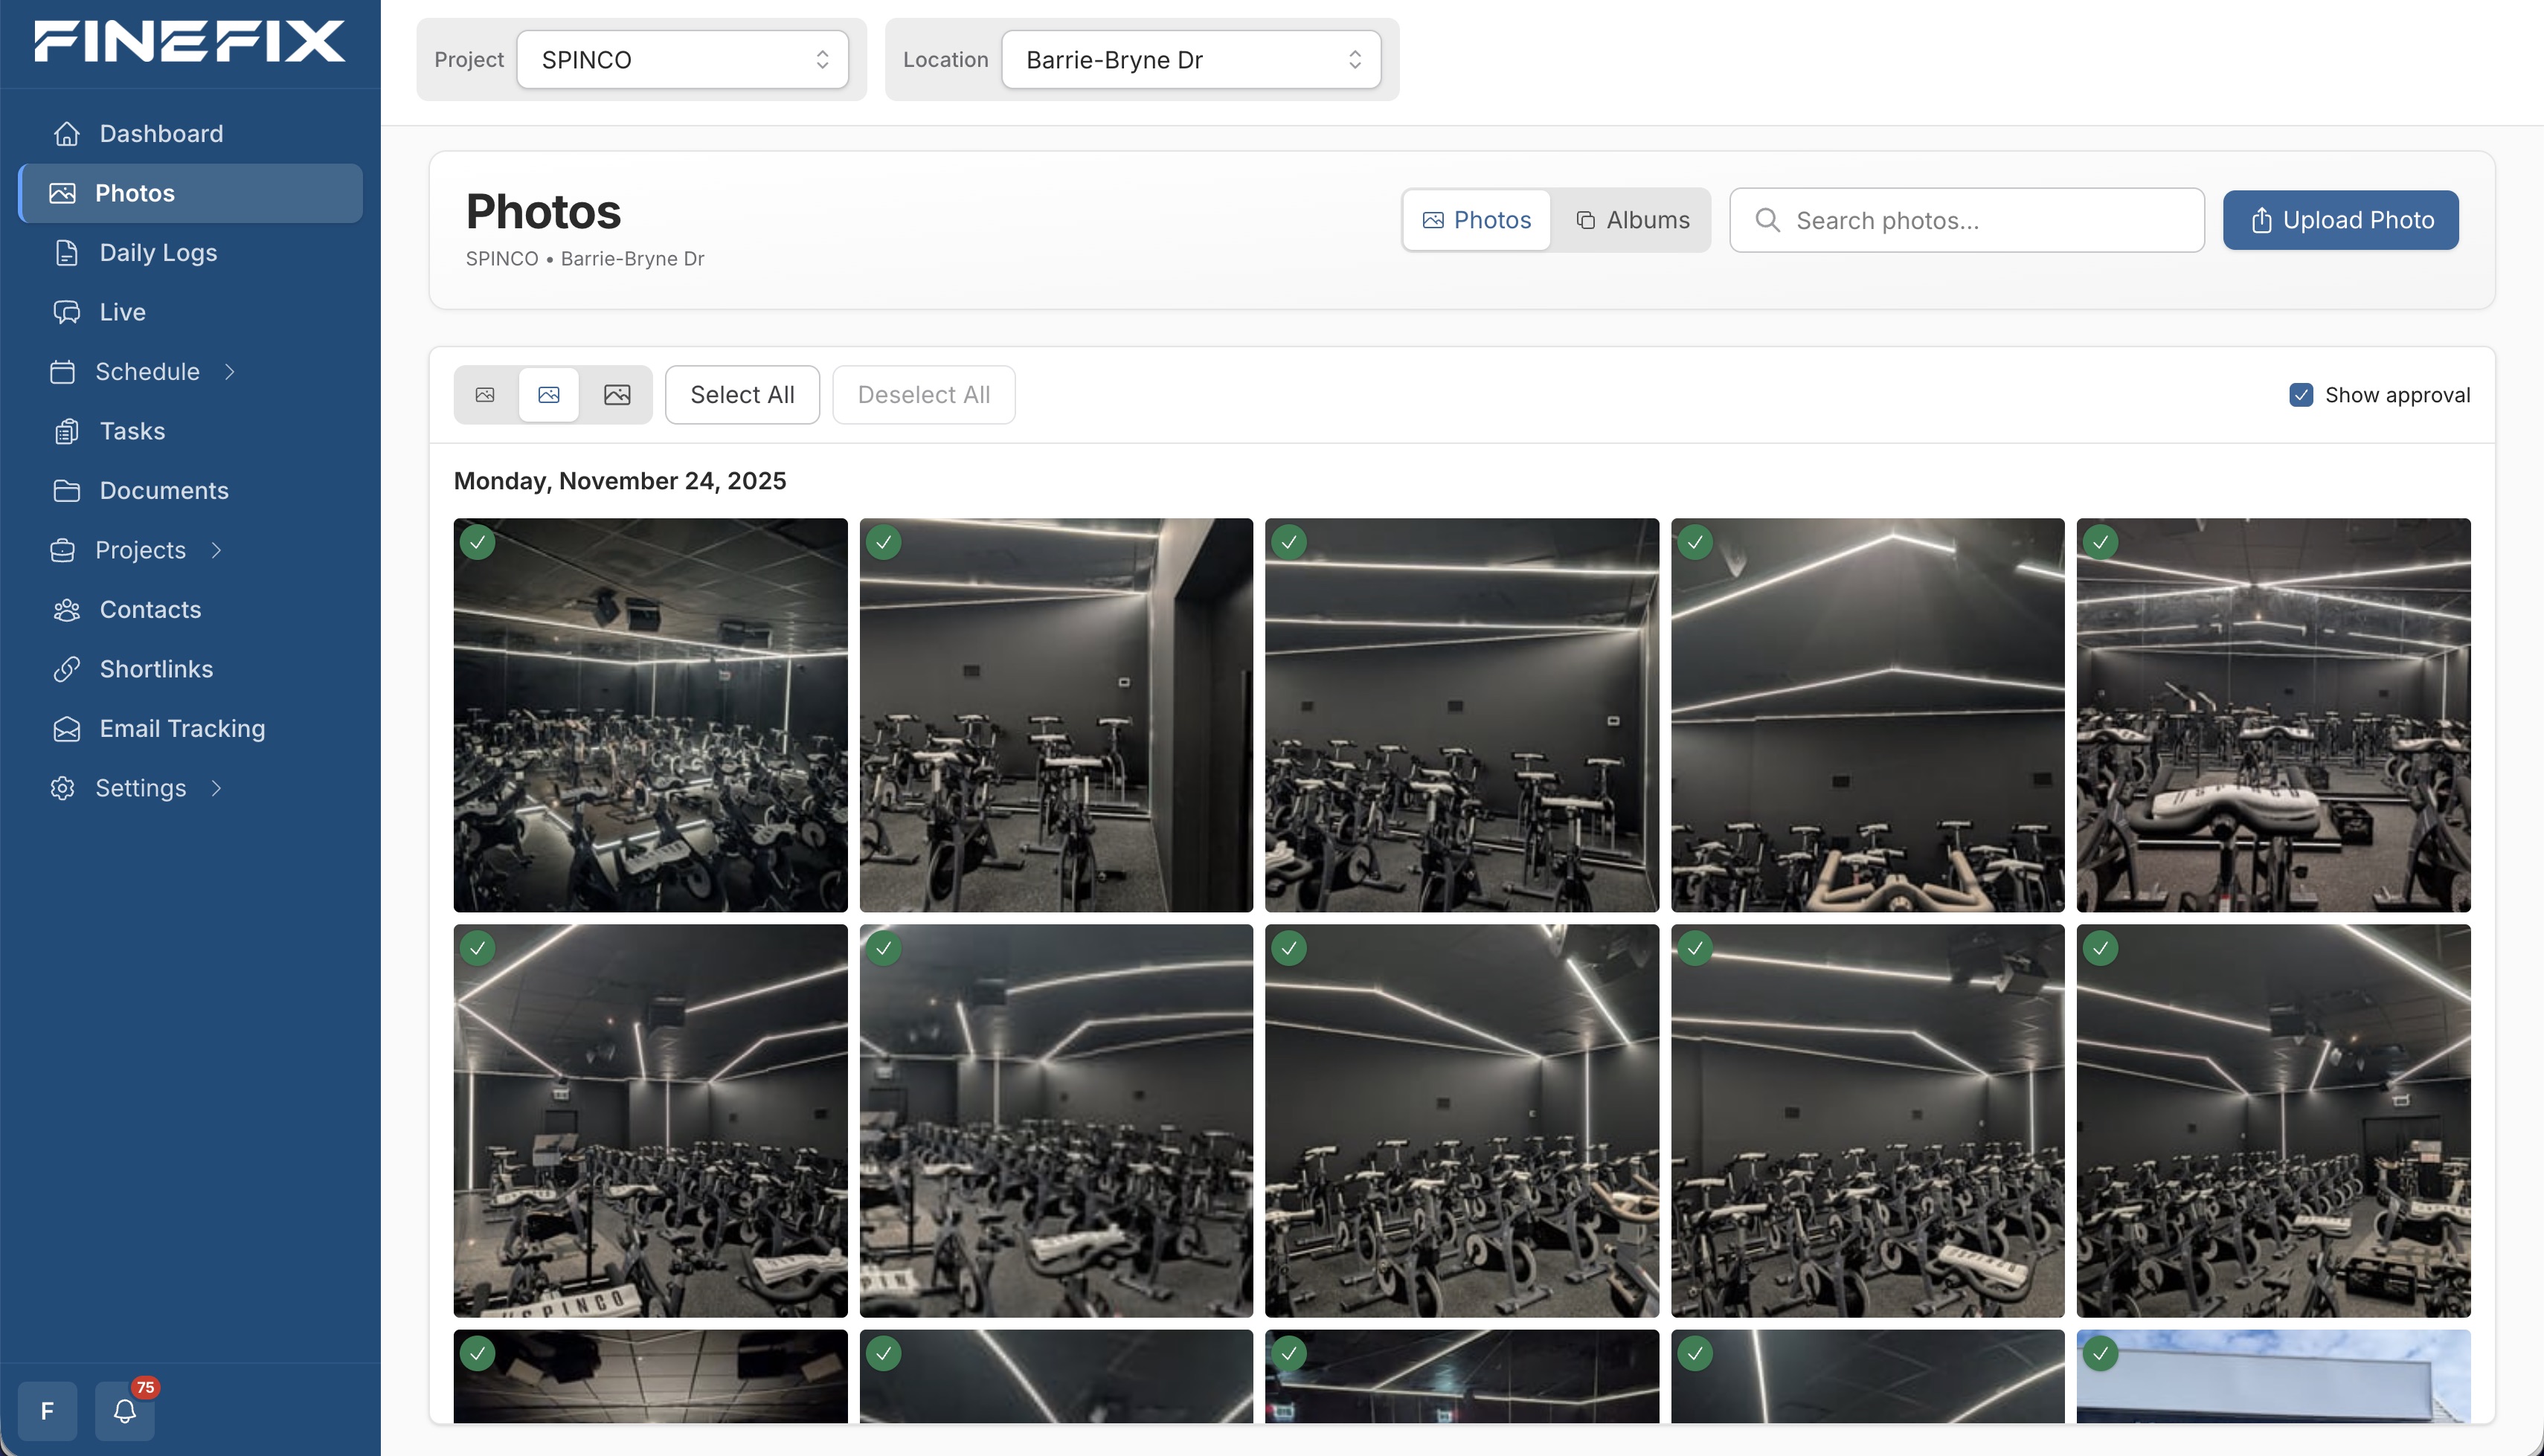The image size is (2544, 1456).
Task: Click the Upload Photo button
Action: (2340, 220)
